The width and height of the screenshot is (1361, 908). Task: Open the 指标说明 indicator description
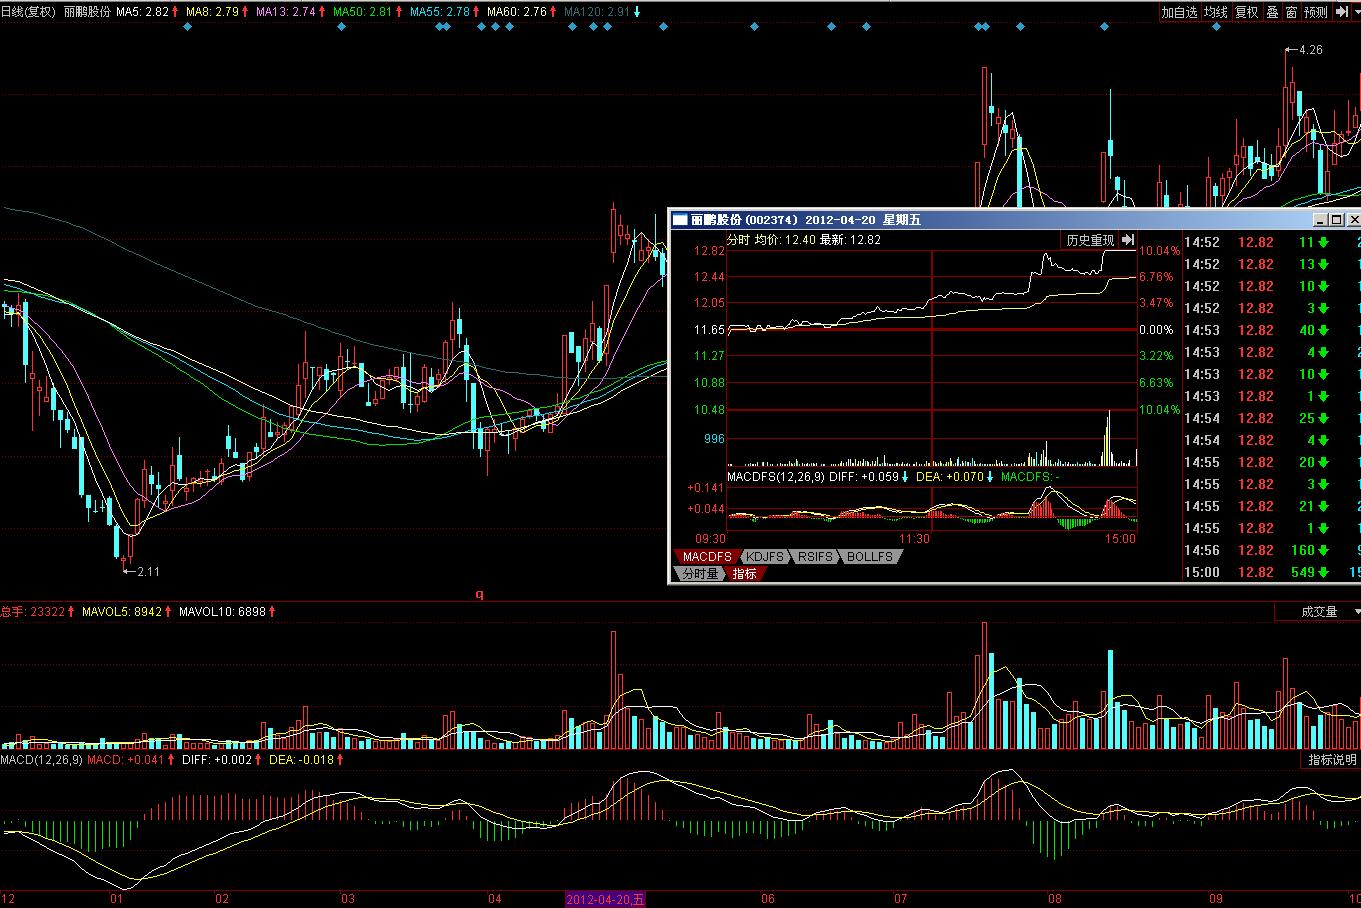pyautogui.click(x=1332, y=760)
